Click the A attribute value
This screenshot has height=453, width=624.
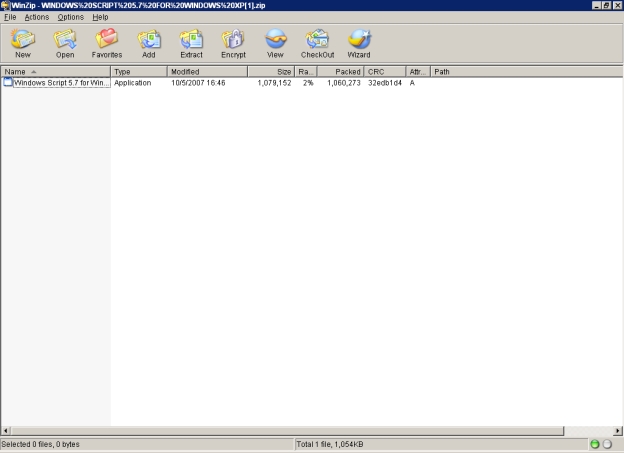(412, 83)
